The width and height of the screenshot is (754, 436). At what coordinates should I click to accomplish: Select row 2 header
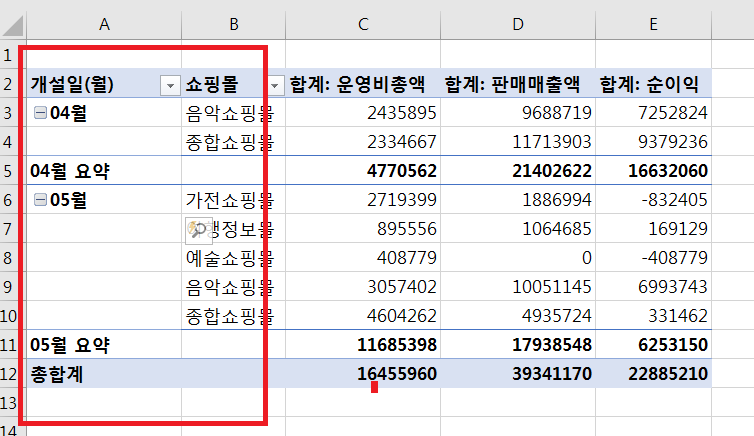tap(10, 84)
